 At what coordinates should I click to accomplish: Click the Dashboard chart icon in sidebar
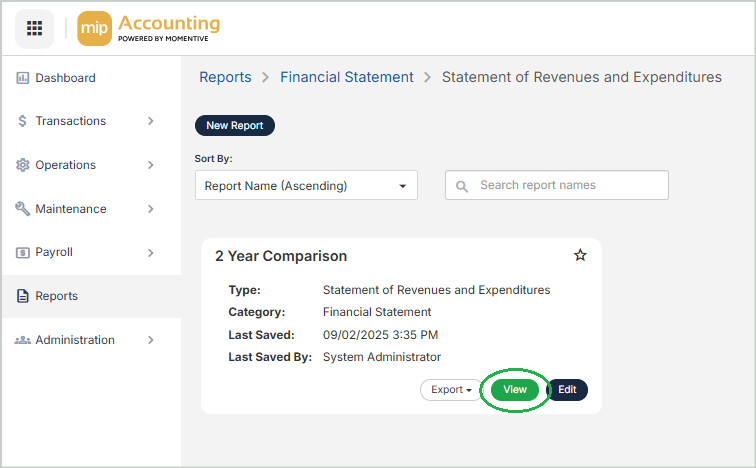[x=23, y=78]
